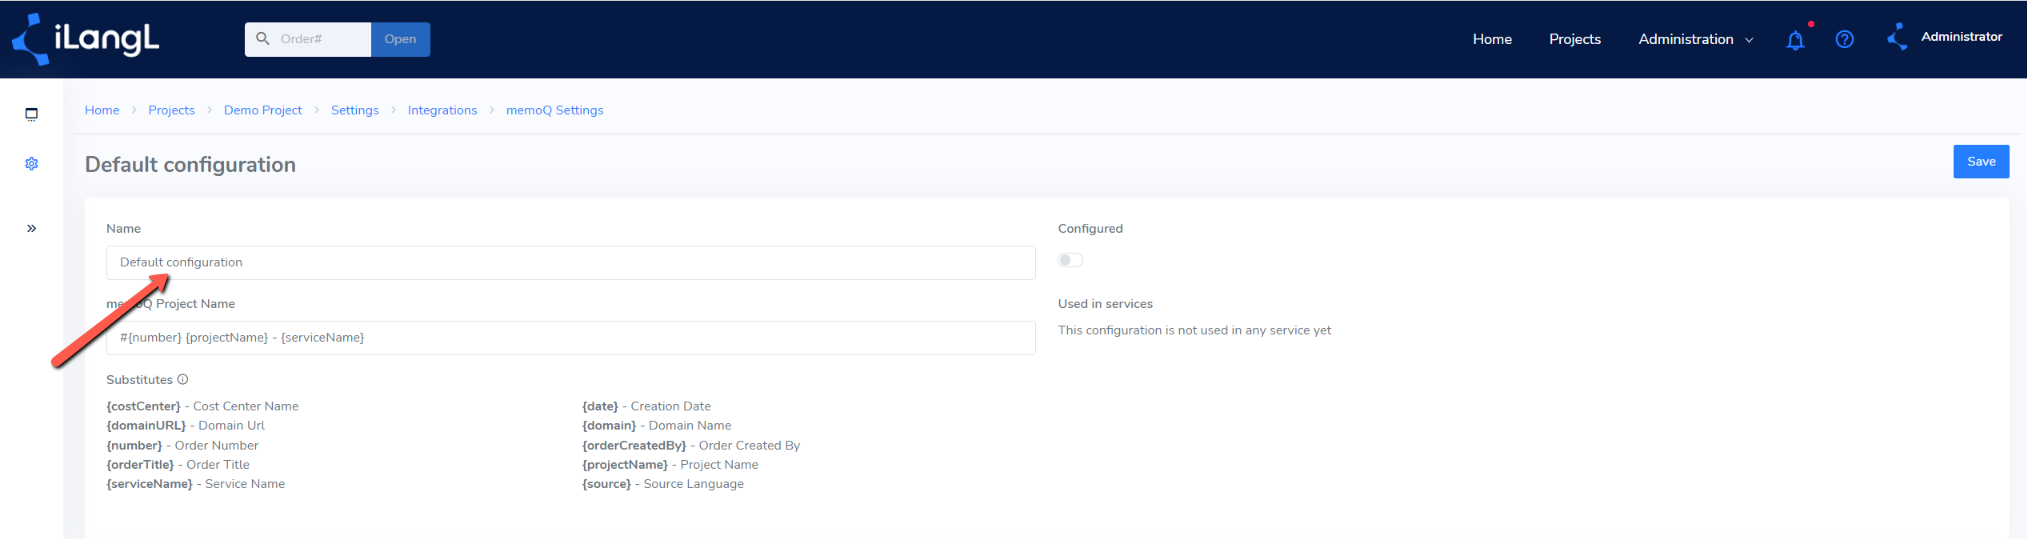Click the {costCenter} substitute text
The width and height of the screenshot is (2027, 539).
tap(203, 406)
